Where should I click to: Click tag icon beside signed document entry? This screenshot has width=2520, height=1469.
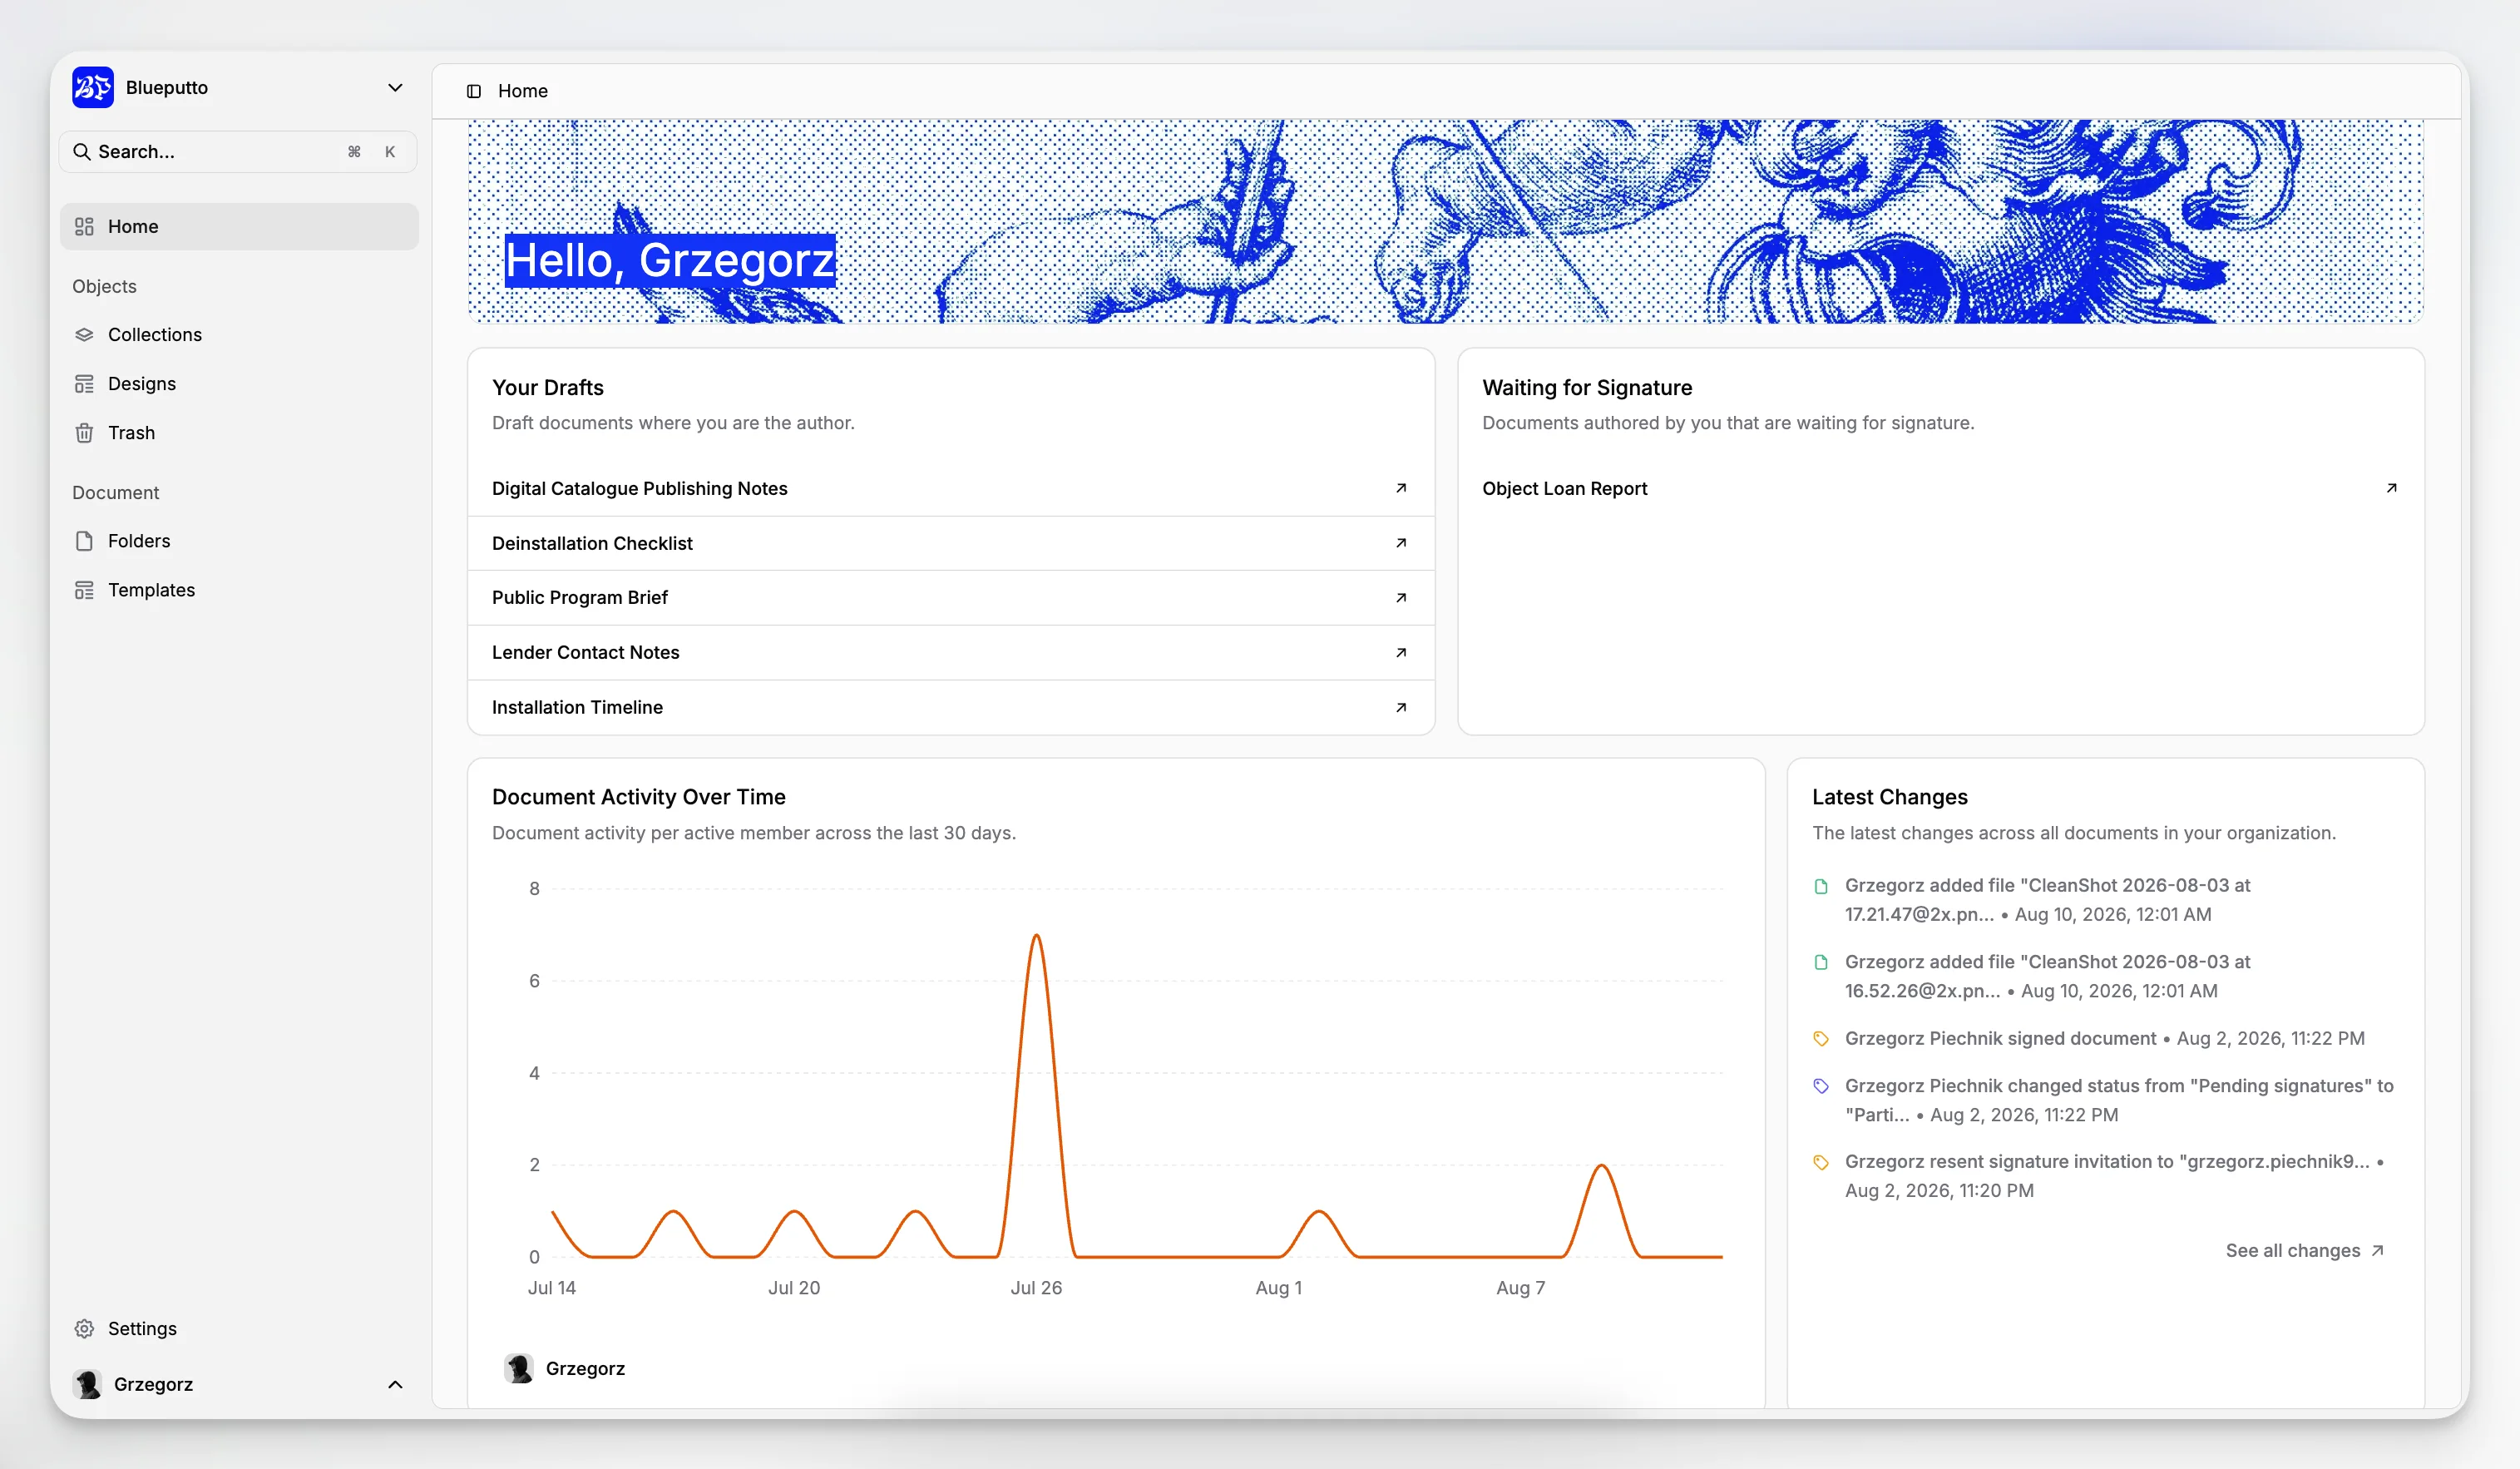tap(1821, 1039)
